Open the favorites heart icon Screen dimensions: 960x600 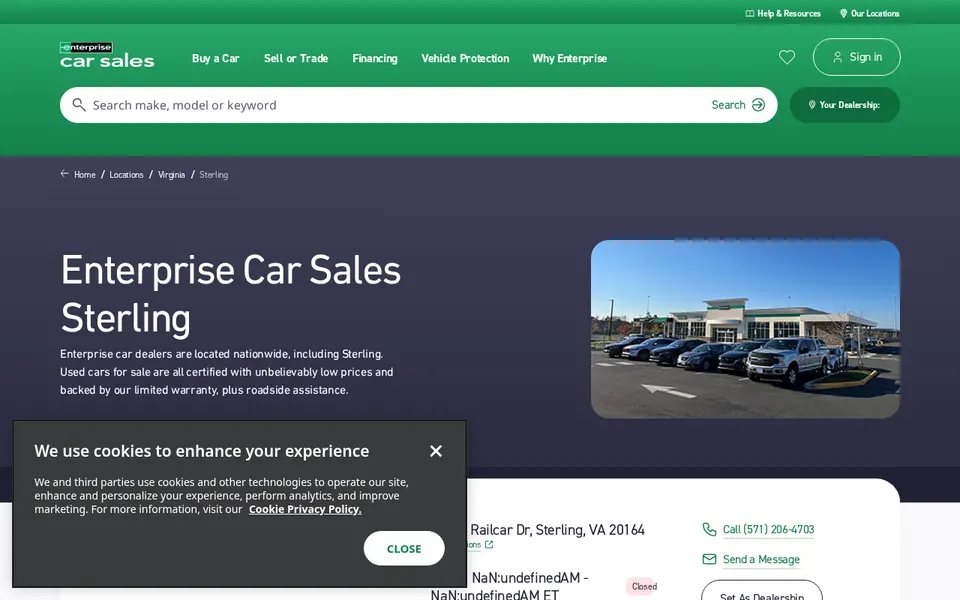coord(787,57)
